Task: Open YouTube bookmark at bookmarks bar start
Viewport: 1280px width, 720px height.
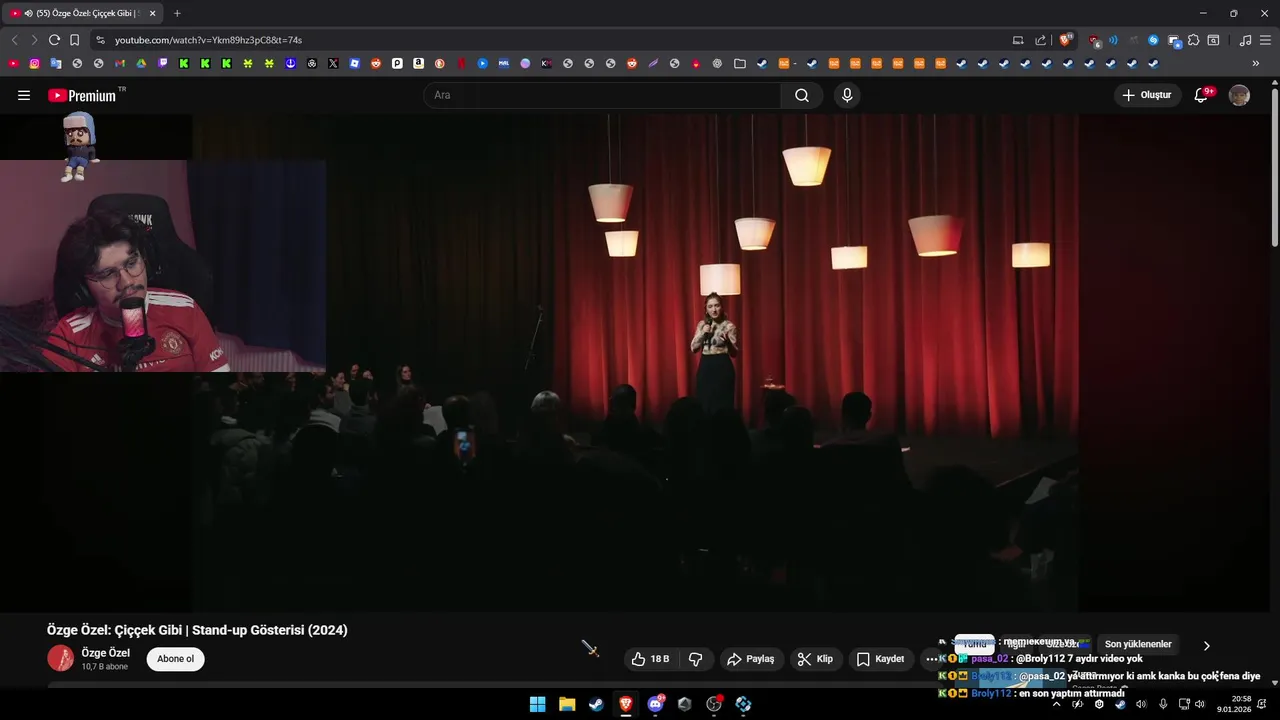Action: [13, 63]
